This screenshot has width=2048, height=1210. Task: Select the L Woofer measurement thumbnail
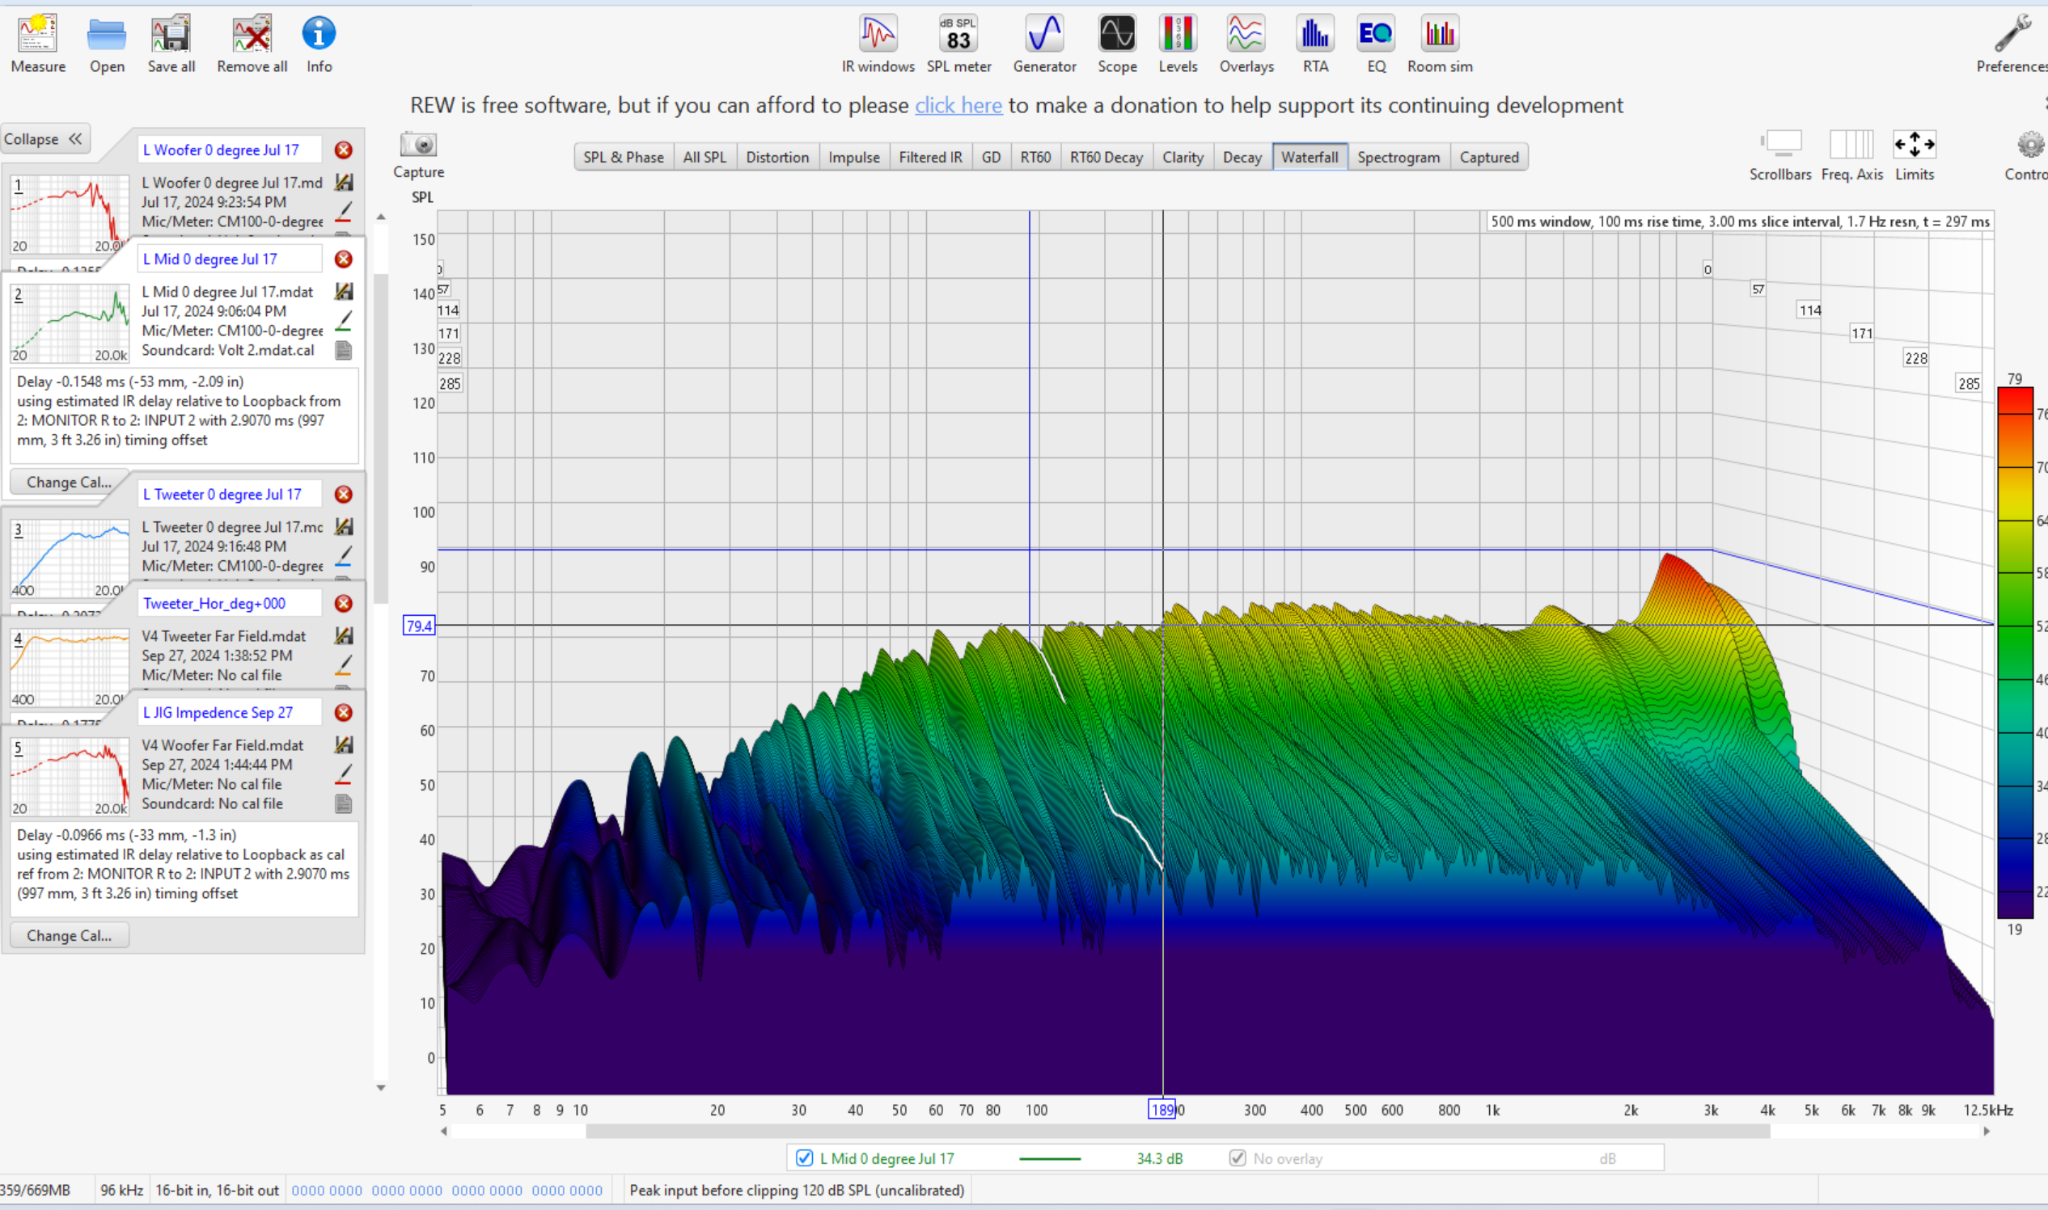pyautogui.click(x=69, y=214)
